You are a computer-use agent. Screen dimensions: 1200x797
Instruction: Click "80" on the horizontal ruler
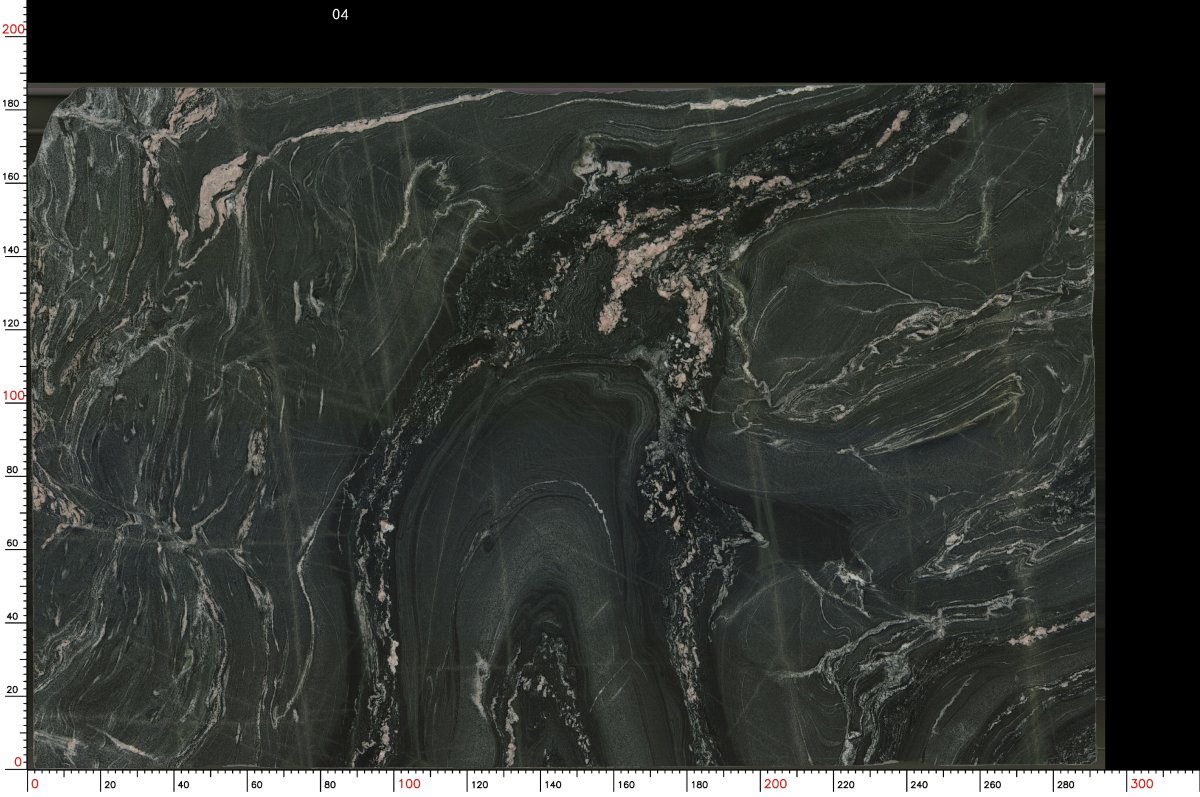pyautogui.click(x=330, y=785)
